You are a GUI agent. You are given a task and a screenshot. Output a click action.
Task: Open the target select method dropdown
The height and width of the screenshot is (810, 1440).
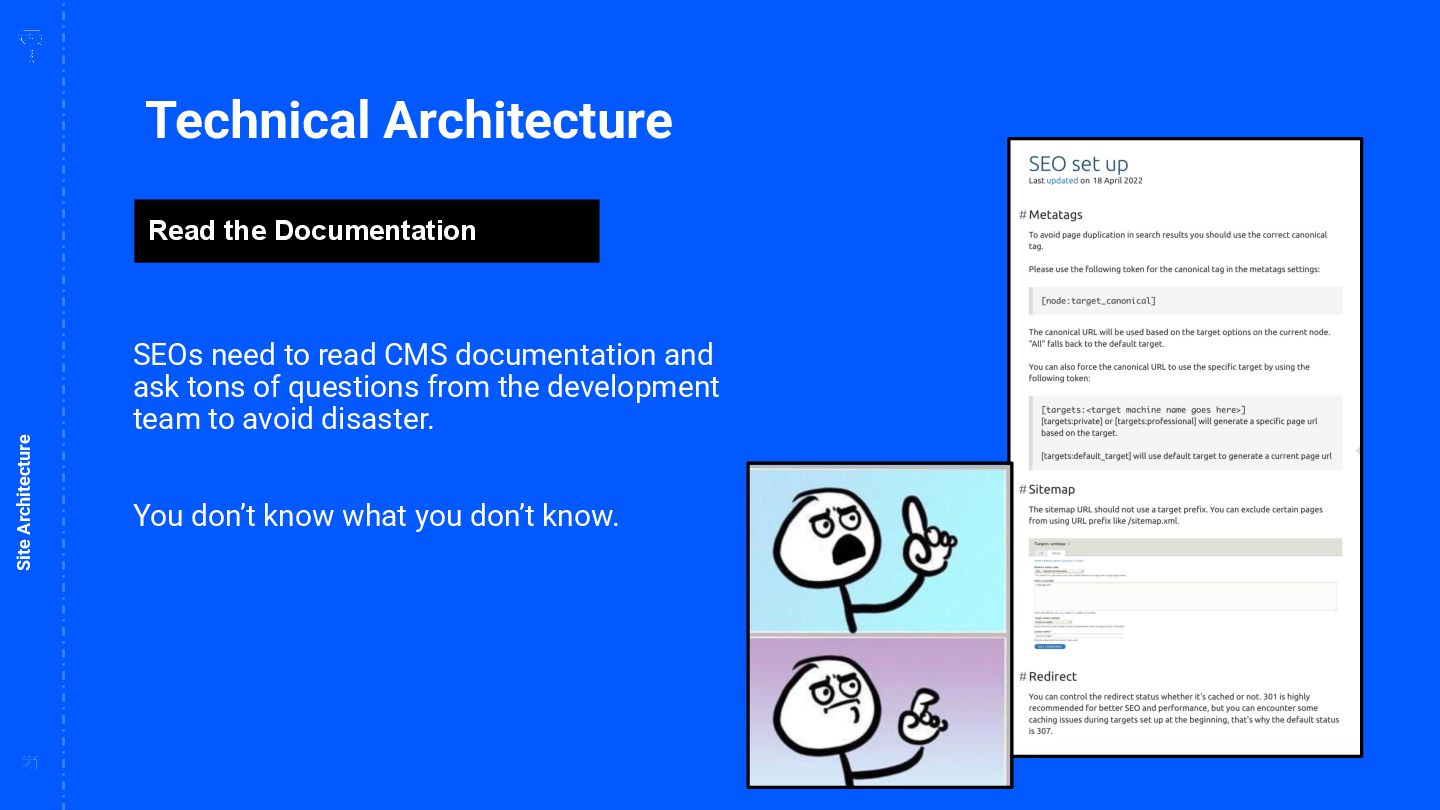(1053, 622)
